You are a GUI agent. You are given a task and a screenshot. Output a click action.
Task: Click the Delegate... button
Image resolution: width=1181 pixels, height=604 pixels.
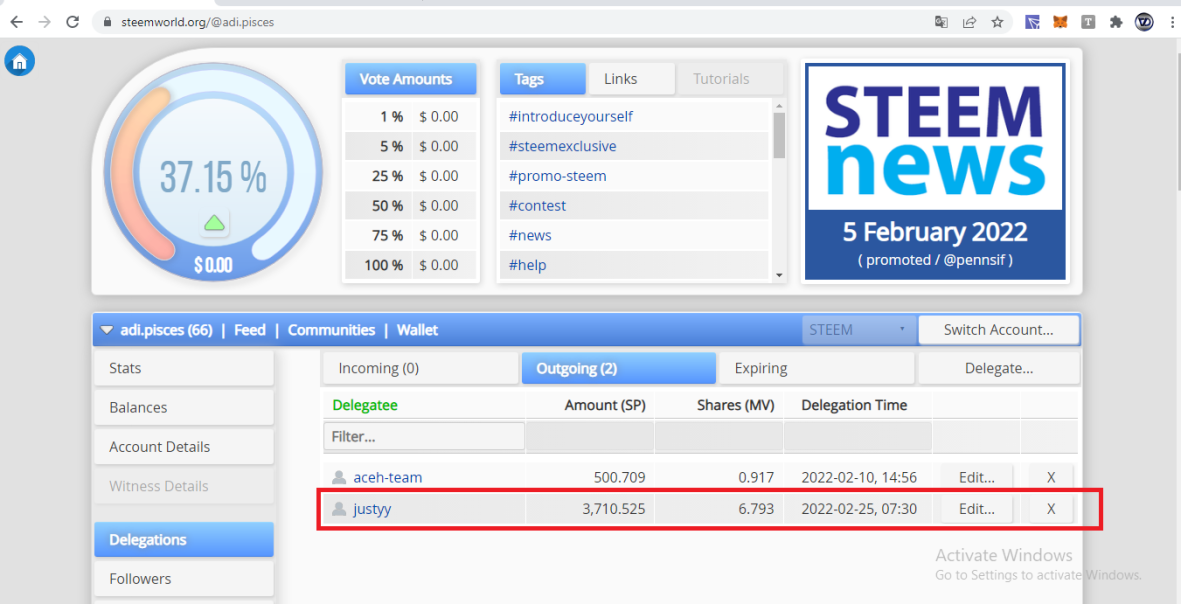(x=999, y=368)
